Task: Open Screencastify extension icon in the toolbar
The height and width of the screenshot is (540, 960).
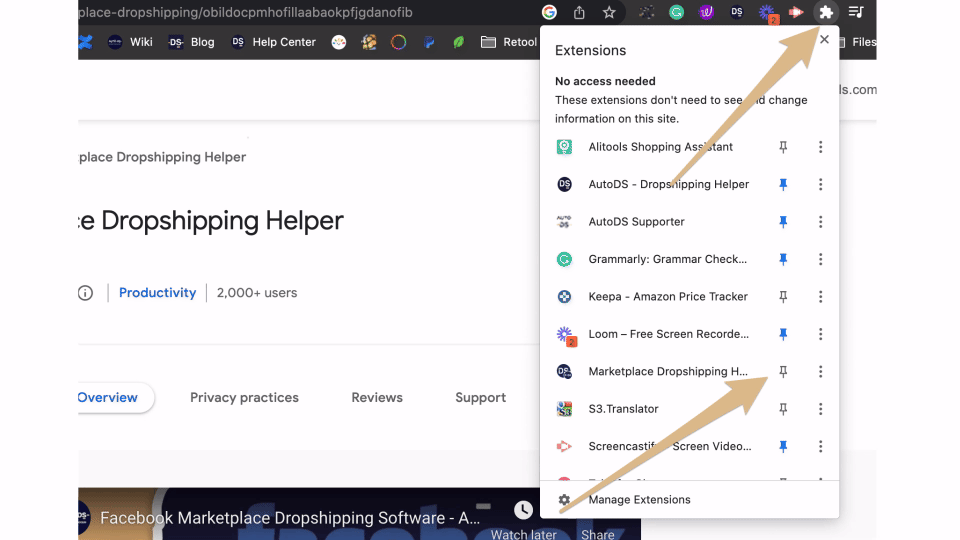Action: click(x=796, y=12)
